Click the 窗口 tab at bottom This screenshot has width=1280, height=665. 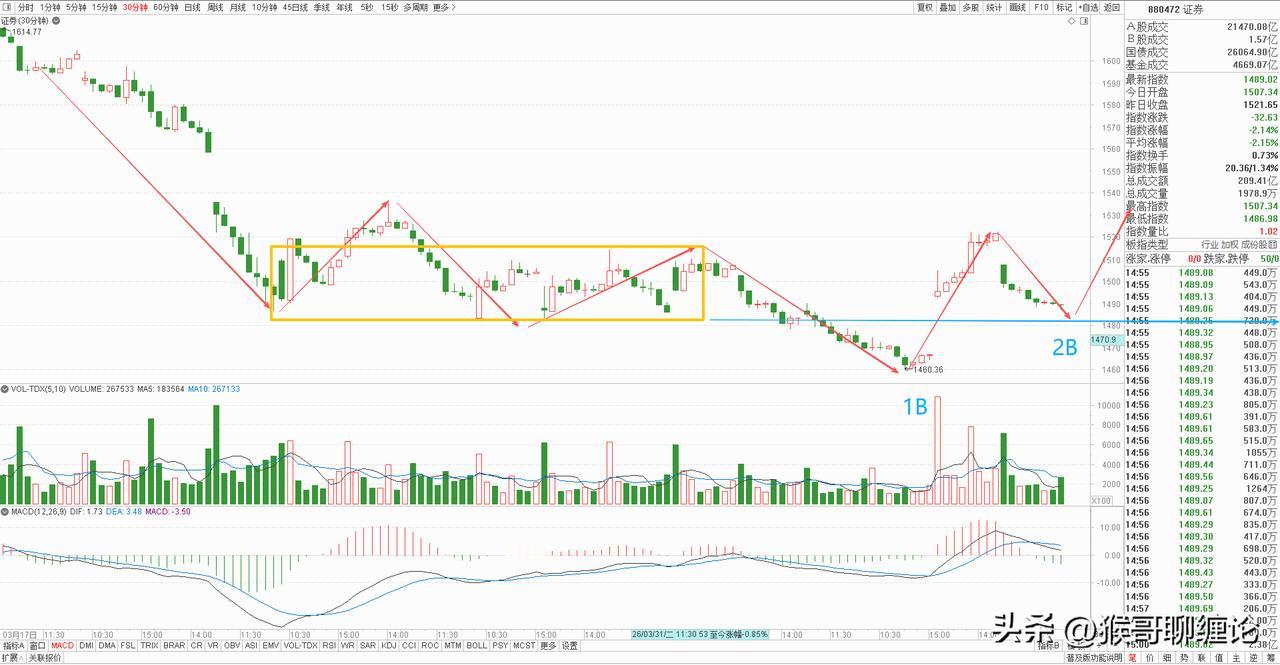37,645
